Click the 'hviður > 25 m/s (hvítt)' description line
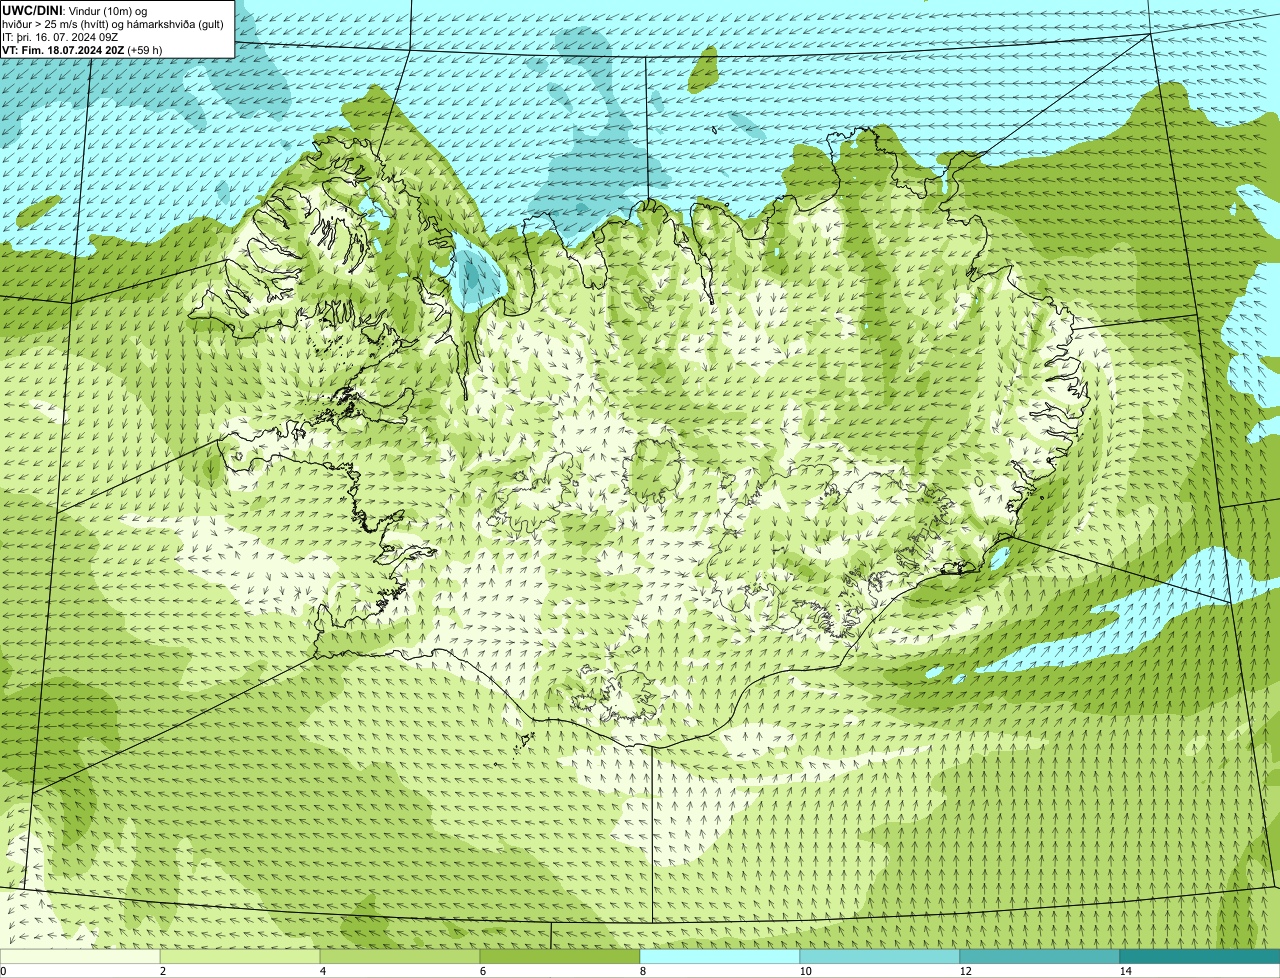Image resolution: width=1280 pixels, height=978 pixels. point(113,24)
